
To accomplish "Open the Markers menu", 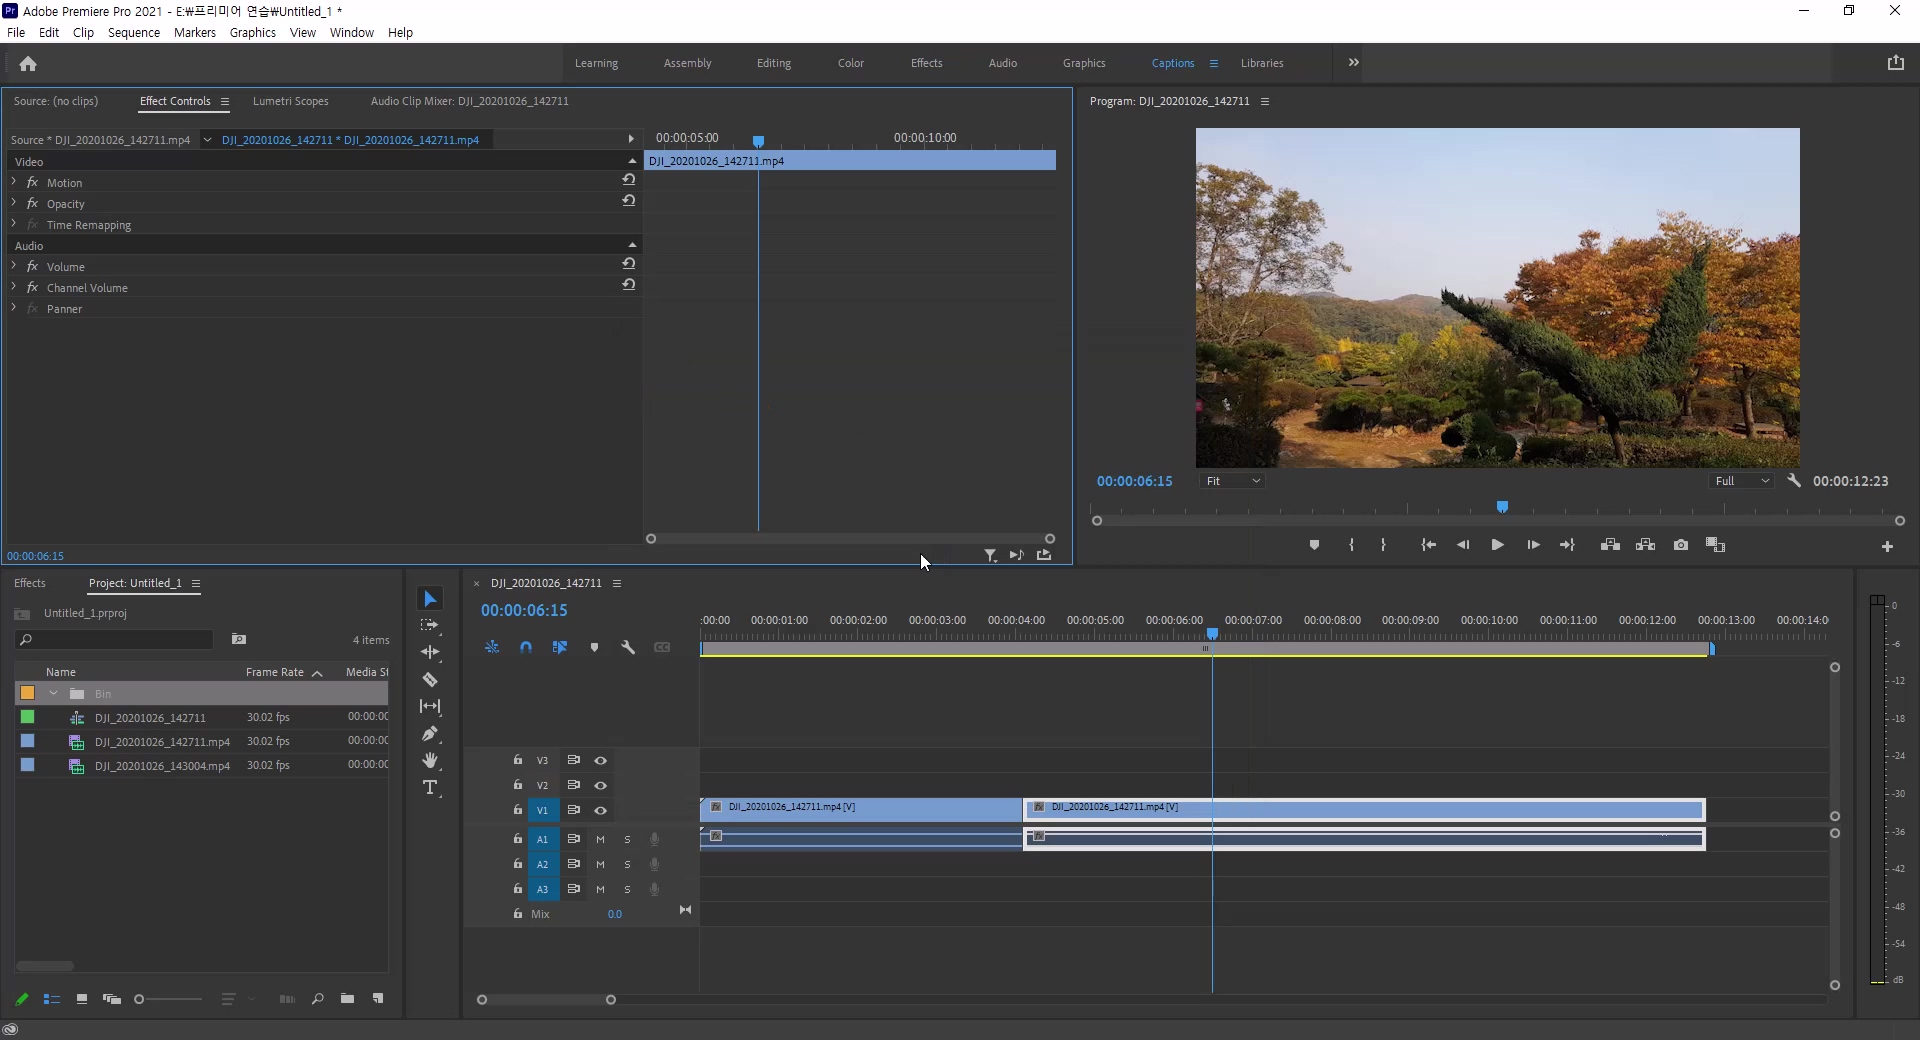I will click(195, 32).
